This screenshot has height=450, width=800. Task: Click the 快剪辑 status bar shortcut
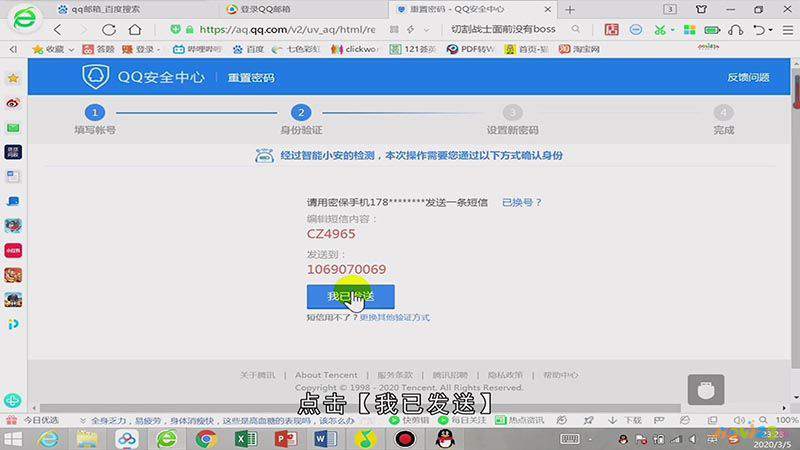tap(409, 420)
